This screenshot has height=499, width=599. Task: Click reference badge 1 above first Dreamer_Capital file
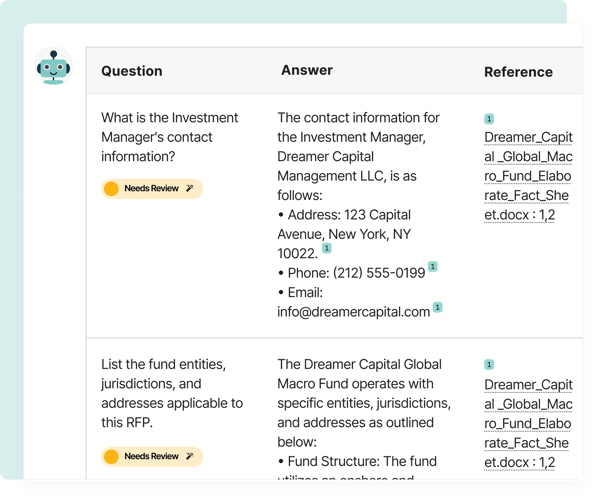[489, 119]
